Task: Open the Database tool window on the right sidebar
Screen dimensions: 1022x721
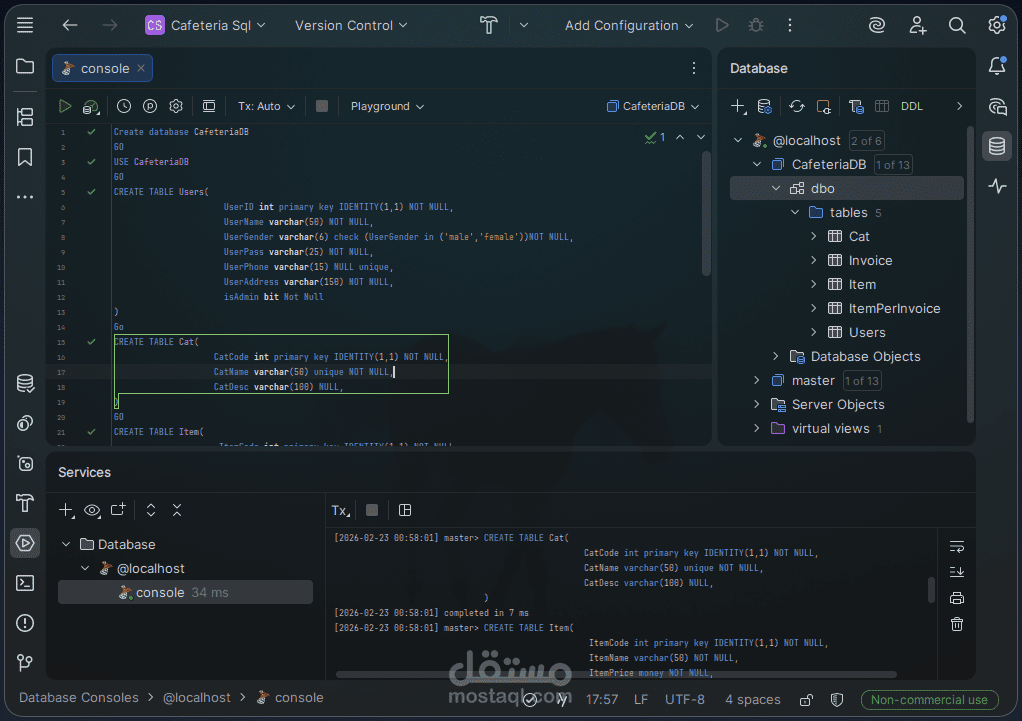Action: tap(997, 146)
